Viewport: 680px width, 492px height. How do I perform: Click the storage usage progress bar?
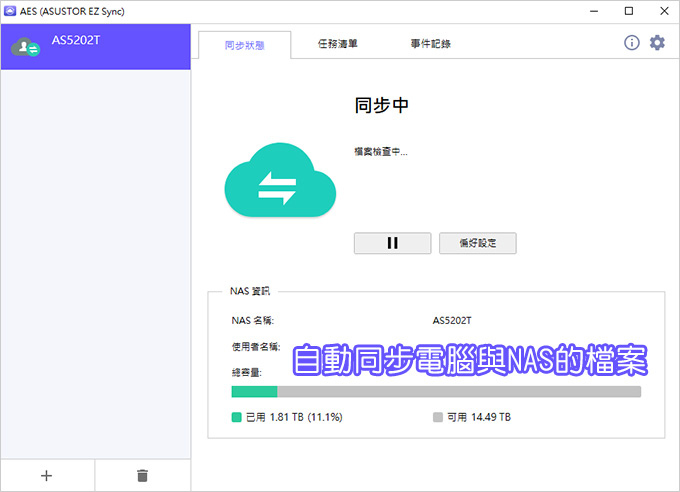coord(436,391)
